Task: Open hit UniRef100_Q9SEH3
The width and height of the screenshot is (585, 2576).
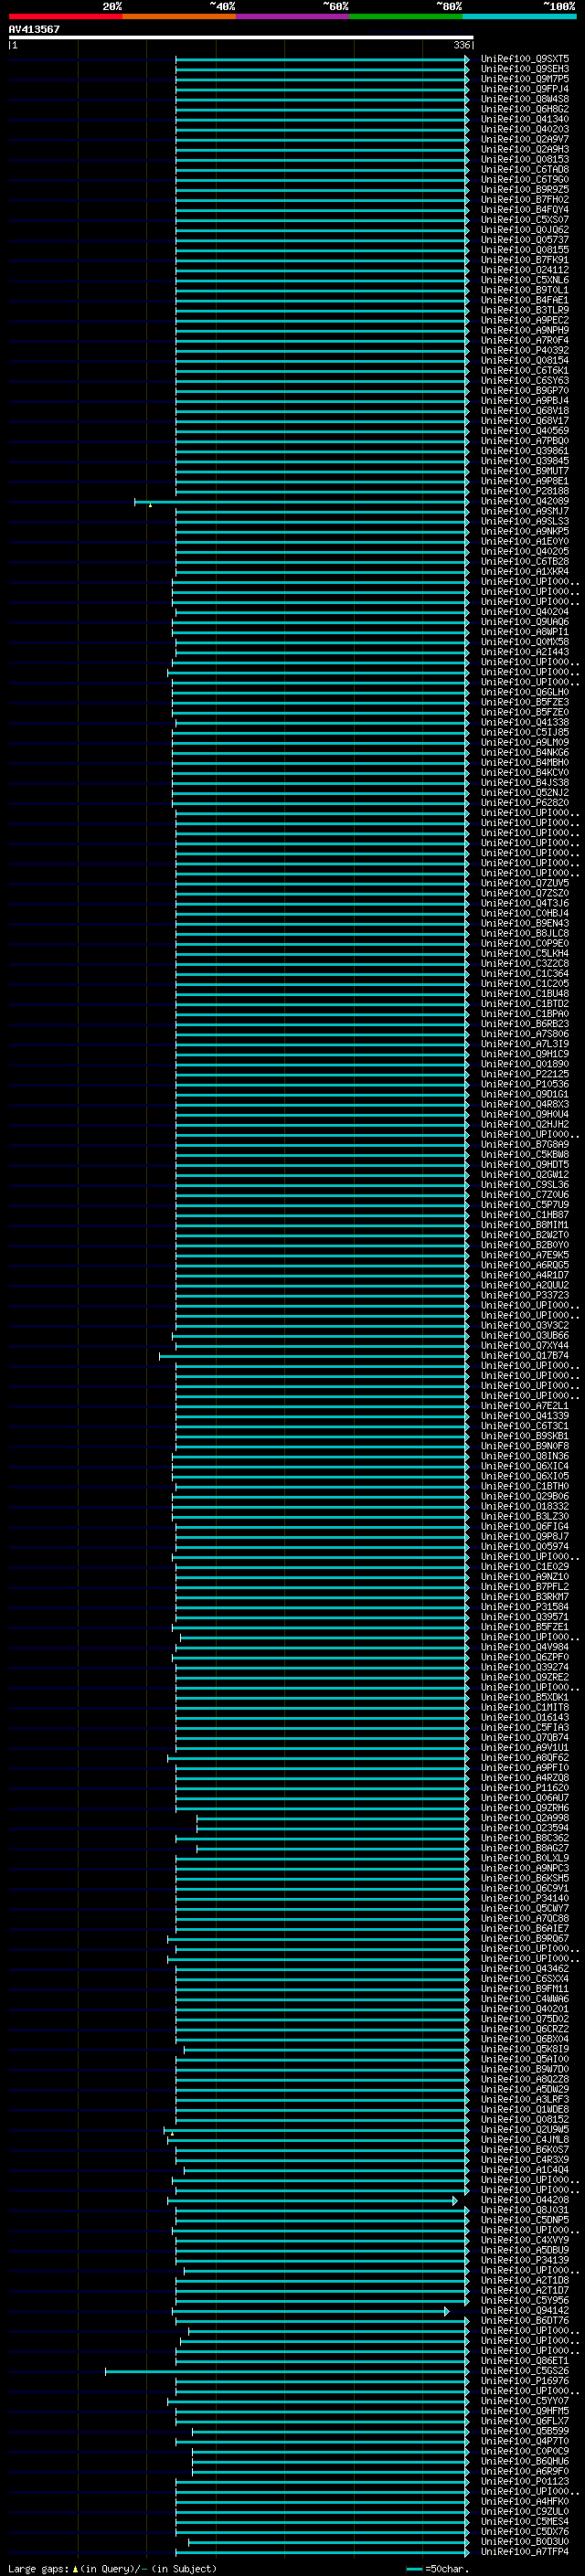Action: (524, 69)
